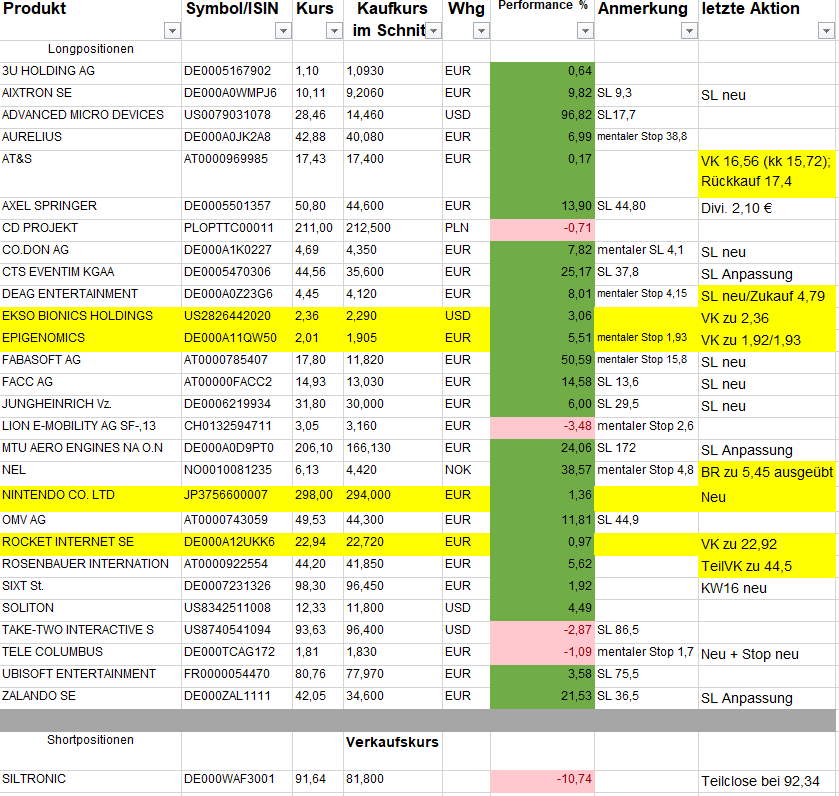Image resolution: width=839 pixels, height=796 pixels.
Task: Select ADVANCED MICRO DEVICES product cell
Action: (90, 117)
